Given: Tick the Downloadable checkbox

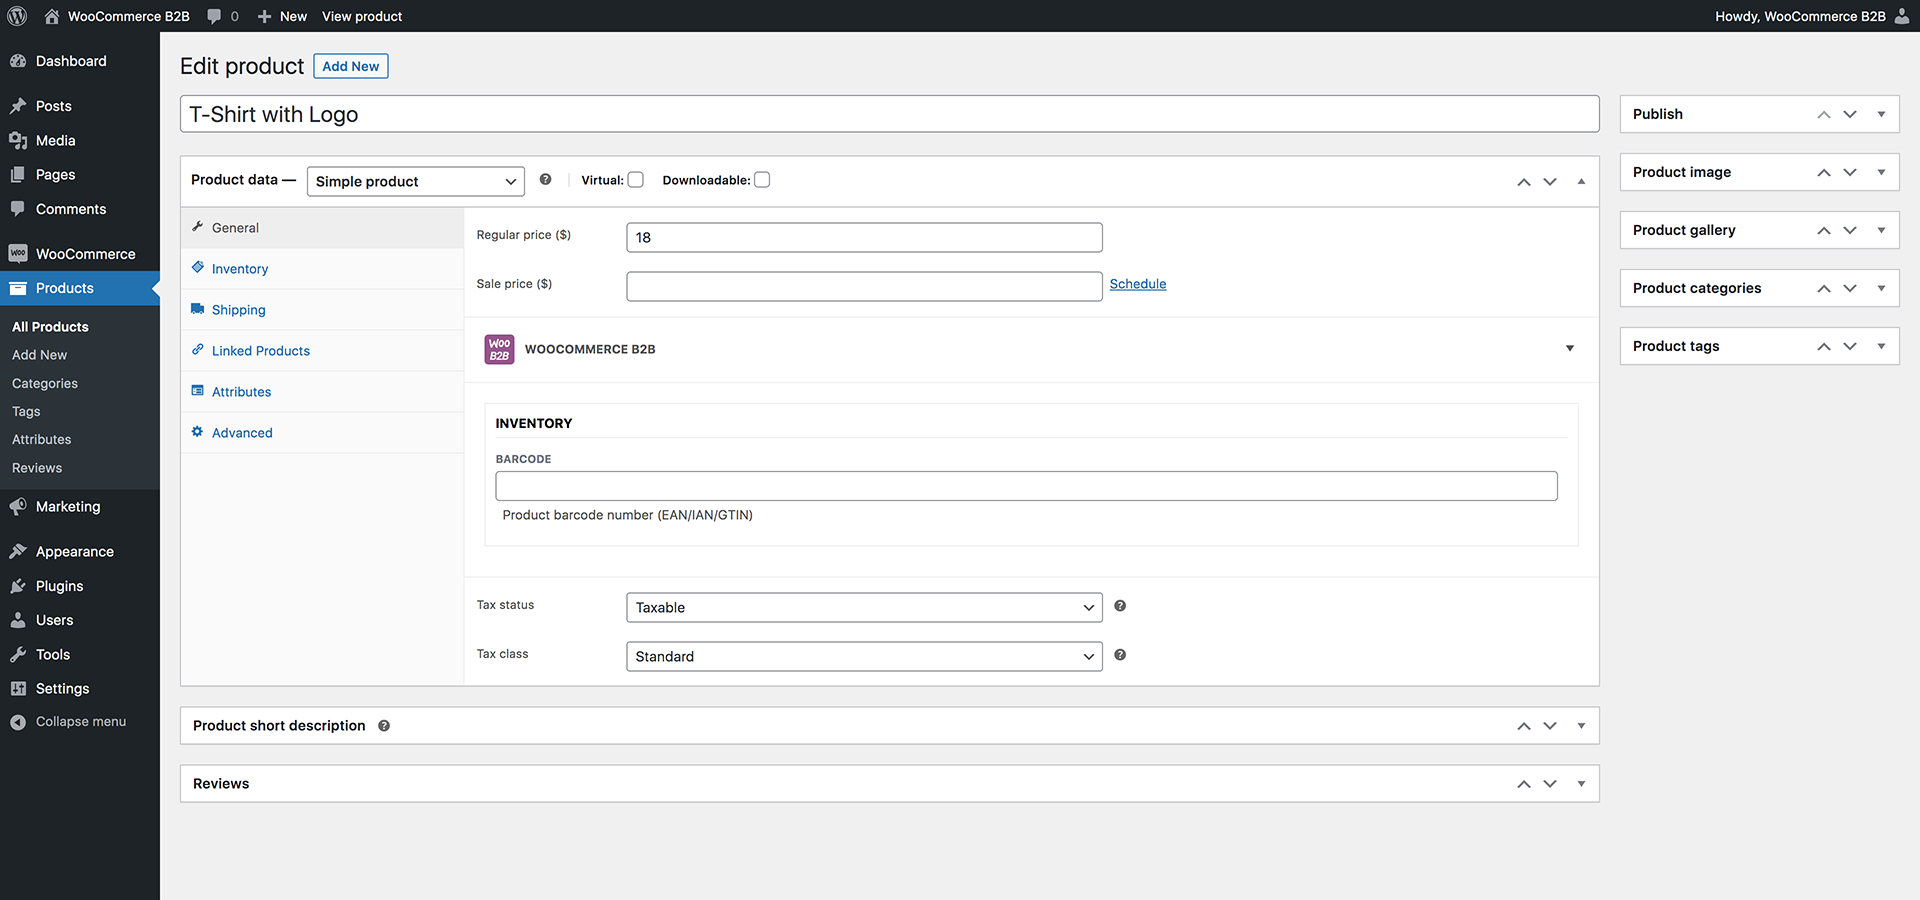Looking at the screenshot, I should point(762,180).
